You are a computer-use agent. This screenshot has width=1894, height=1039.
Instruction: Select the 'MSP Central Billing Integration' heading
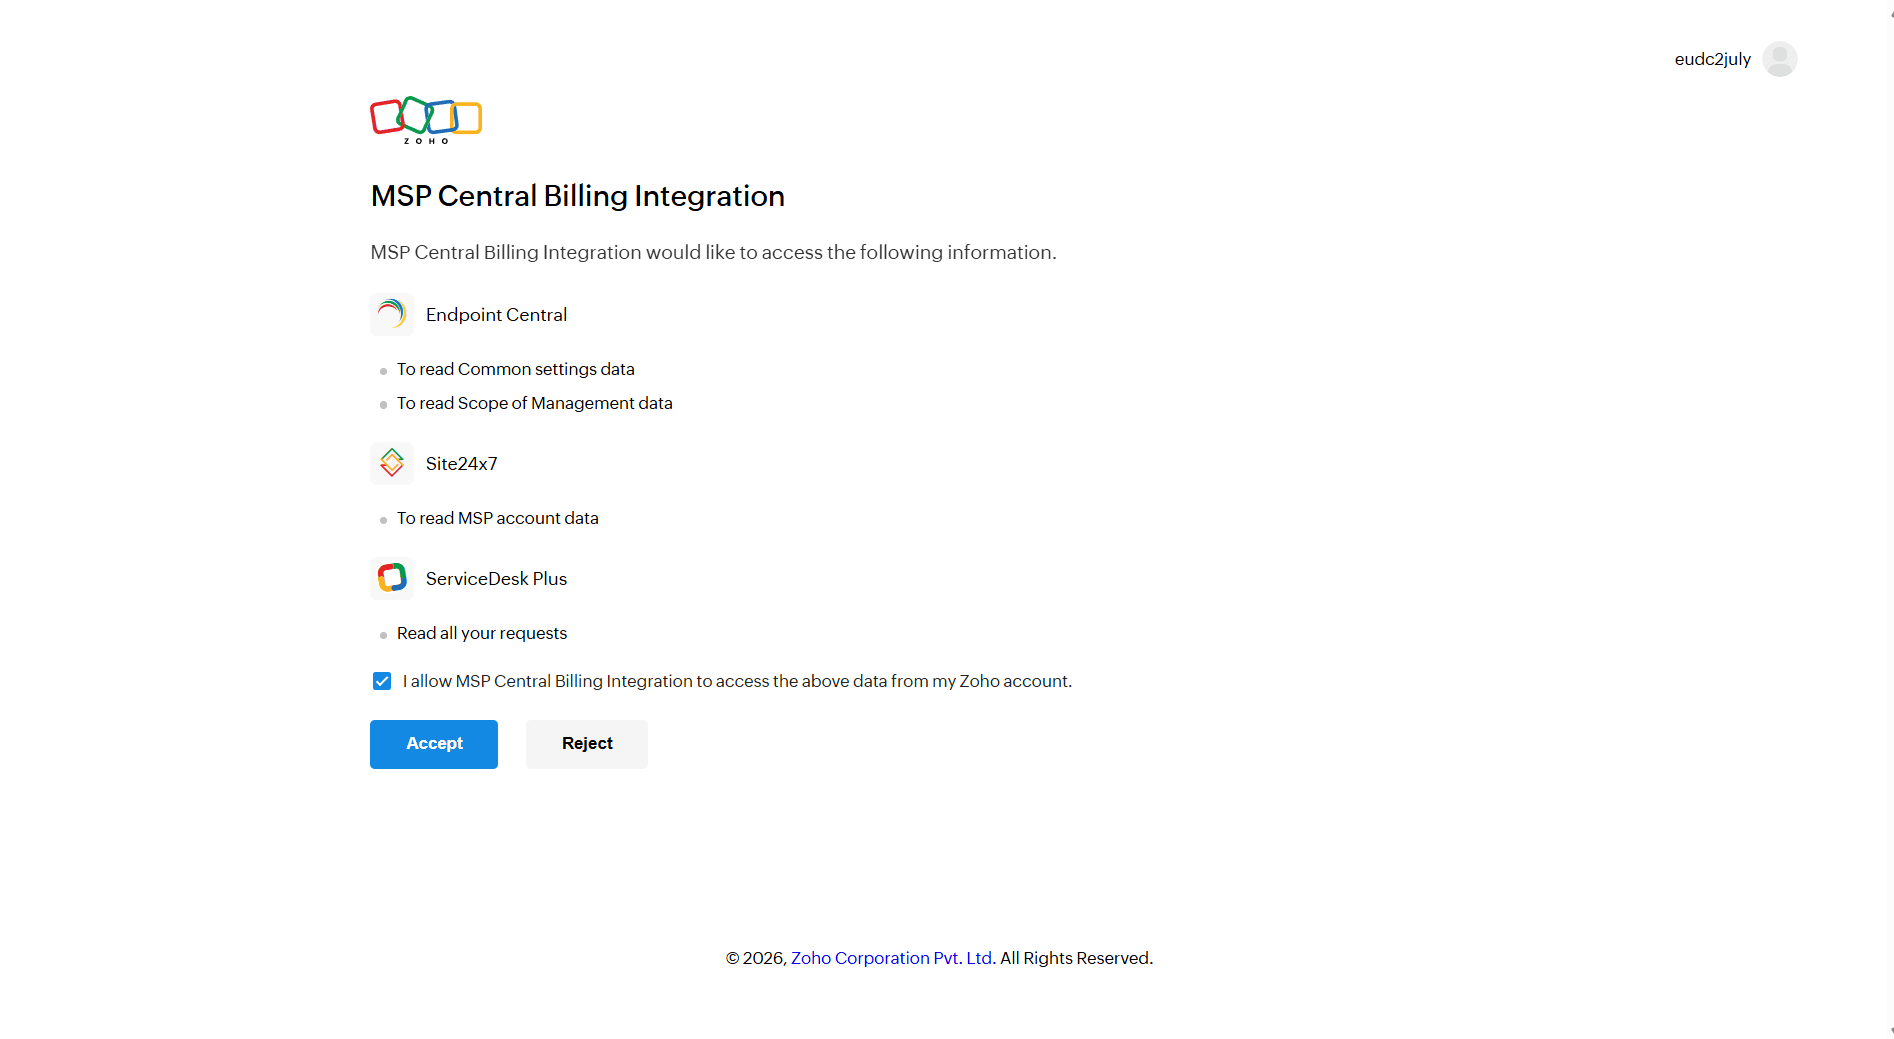(578, 196)
